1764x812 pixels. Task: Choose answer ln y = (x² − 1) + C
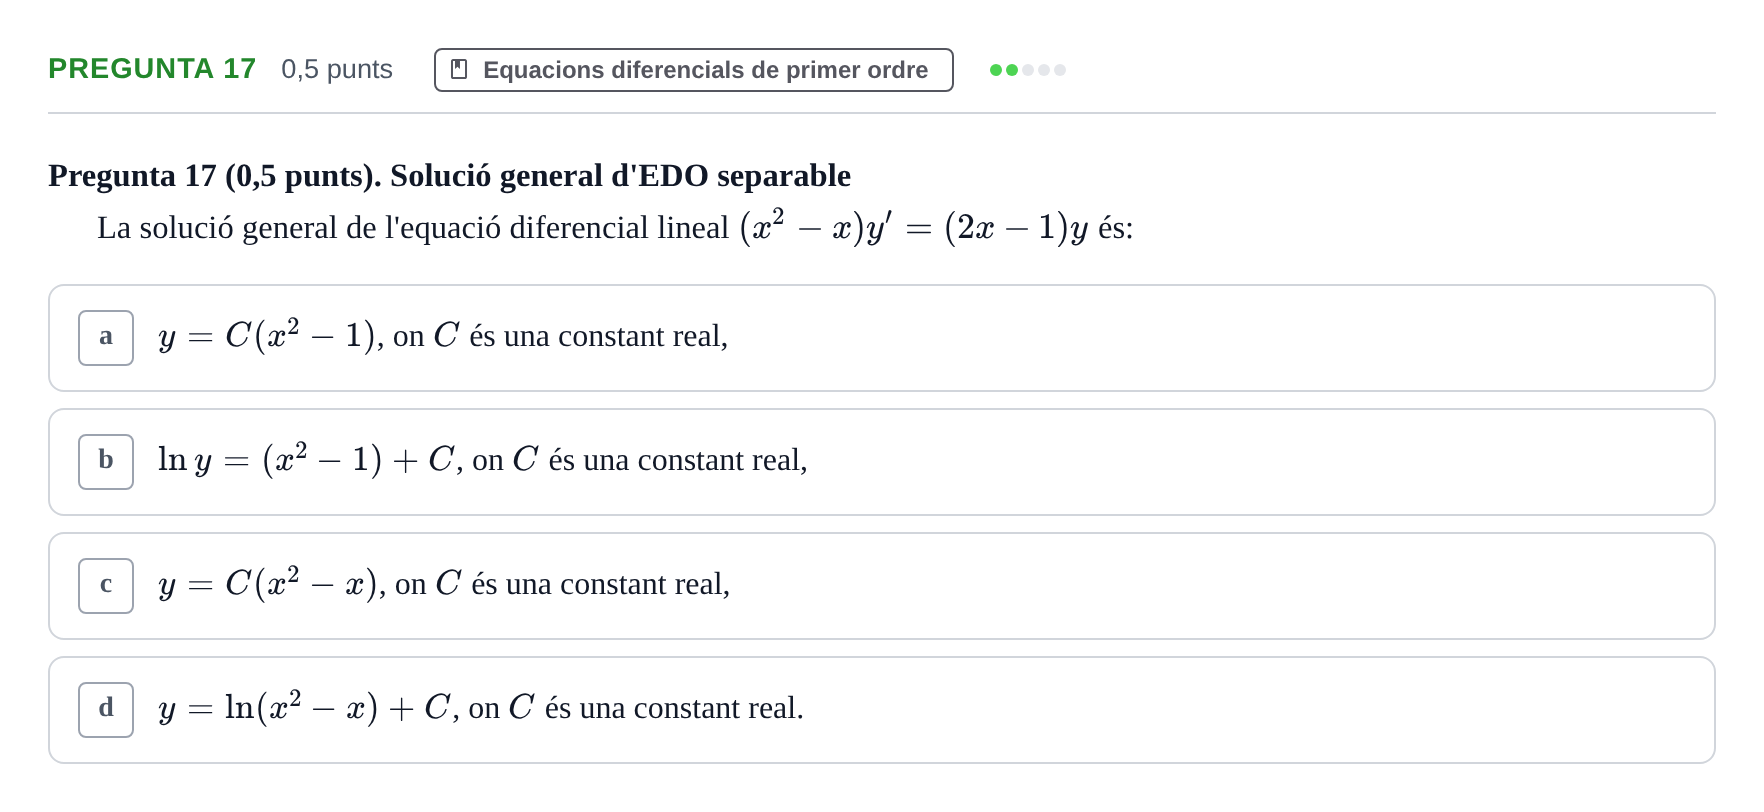click(x=882, y=462)
